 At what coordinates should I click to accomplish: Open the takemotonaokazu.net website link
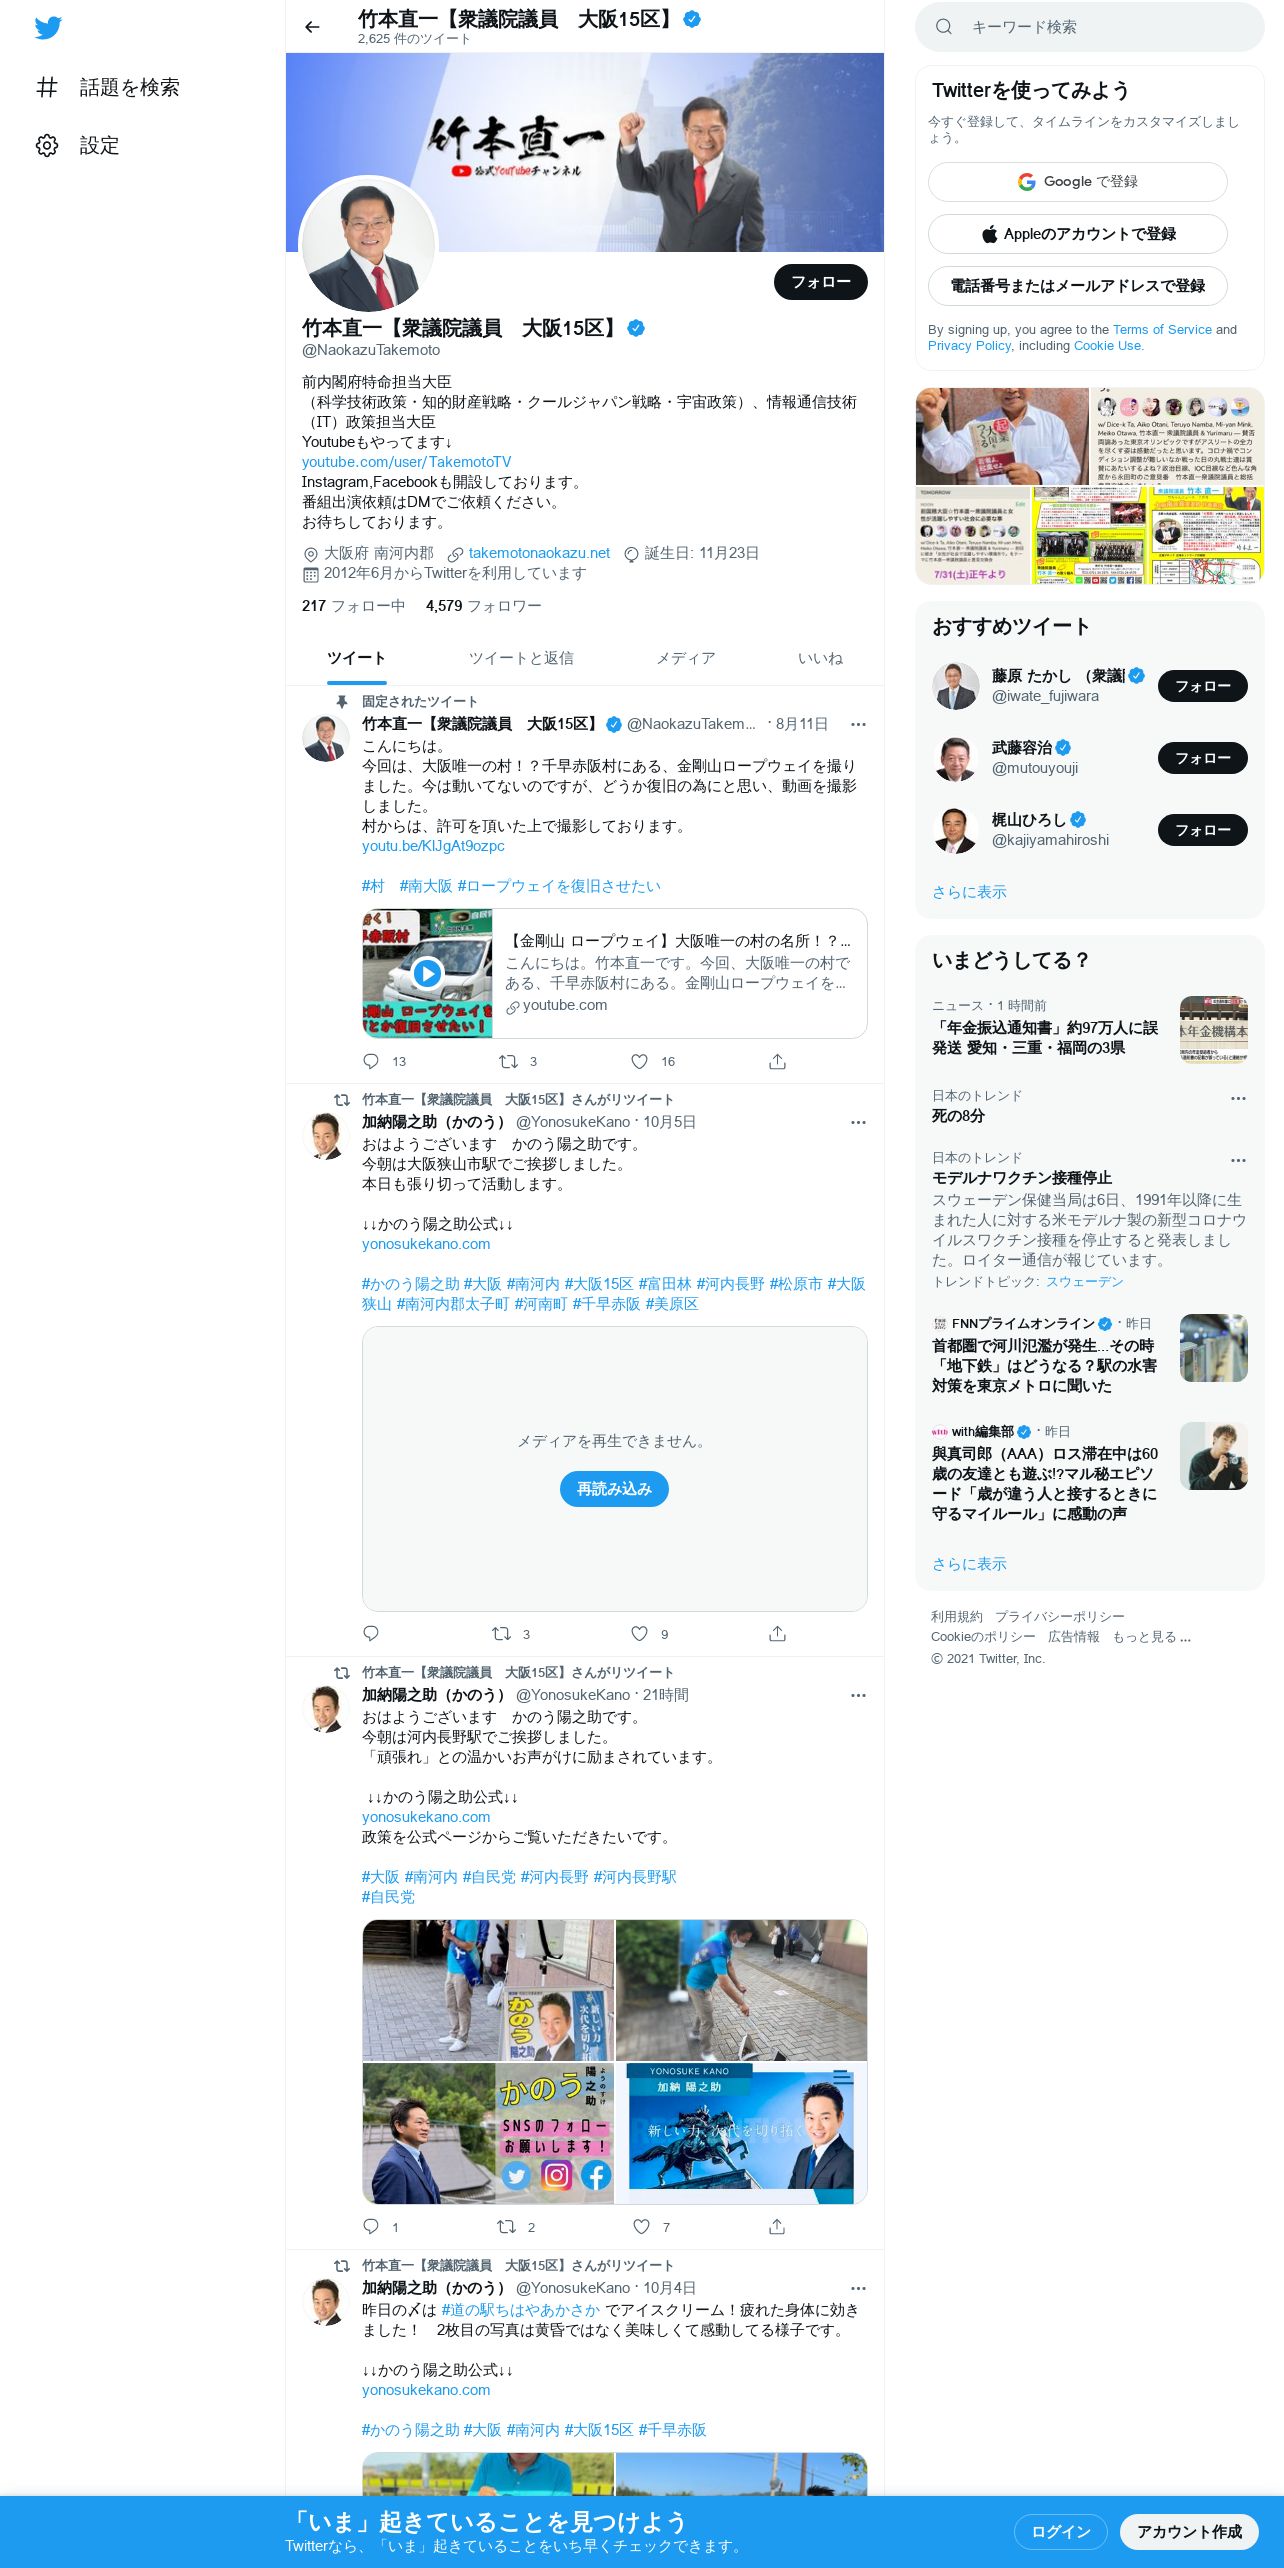[539, 553]
